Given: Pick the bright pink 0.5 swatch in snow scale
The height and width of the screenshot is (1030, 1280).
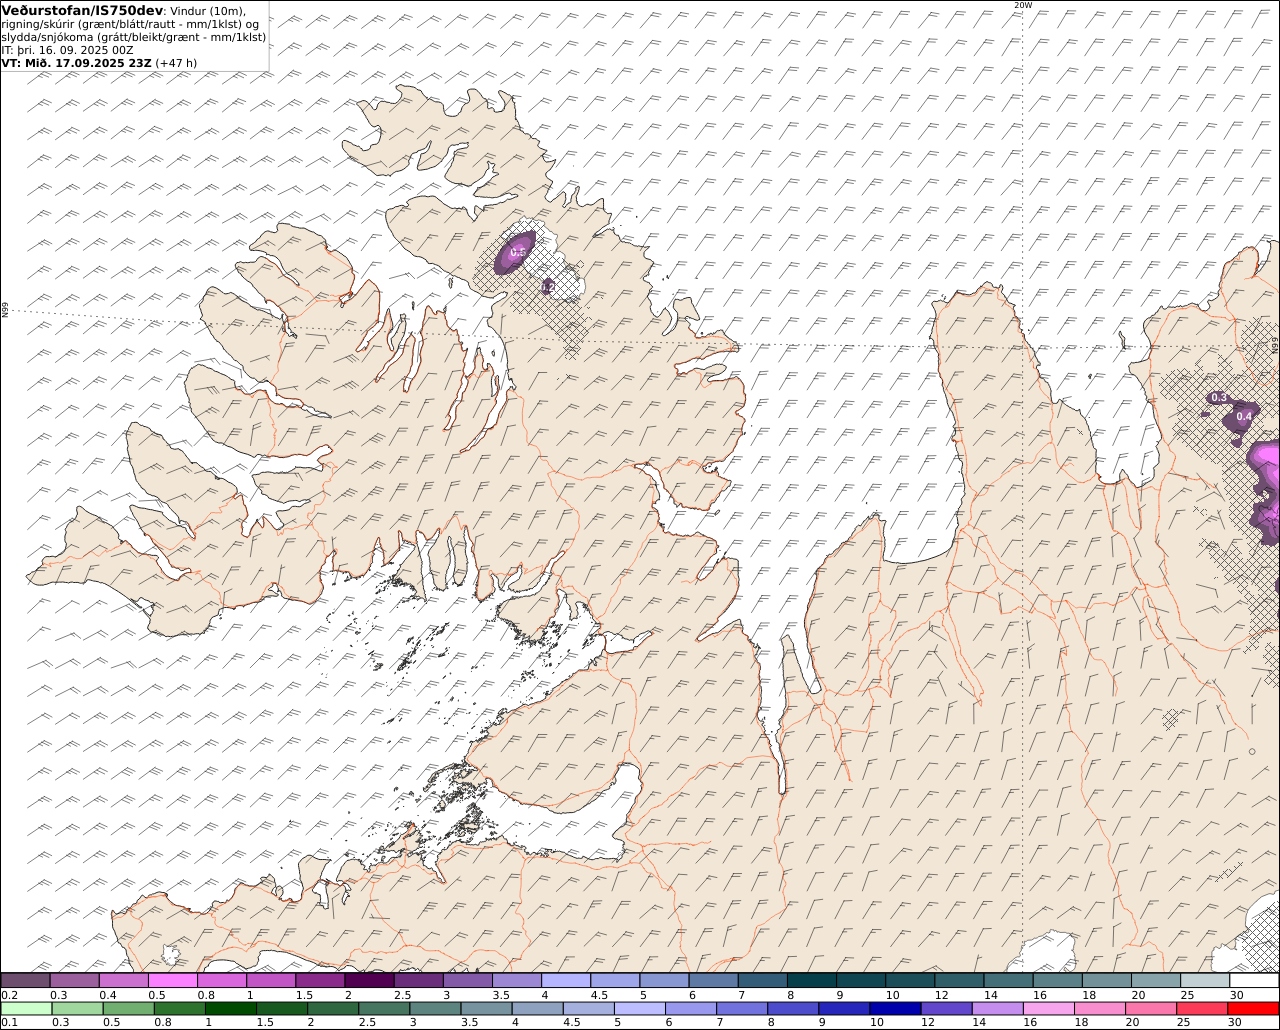Looking at the screenshot, I should tap(172, 980).
